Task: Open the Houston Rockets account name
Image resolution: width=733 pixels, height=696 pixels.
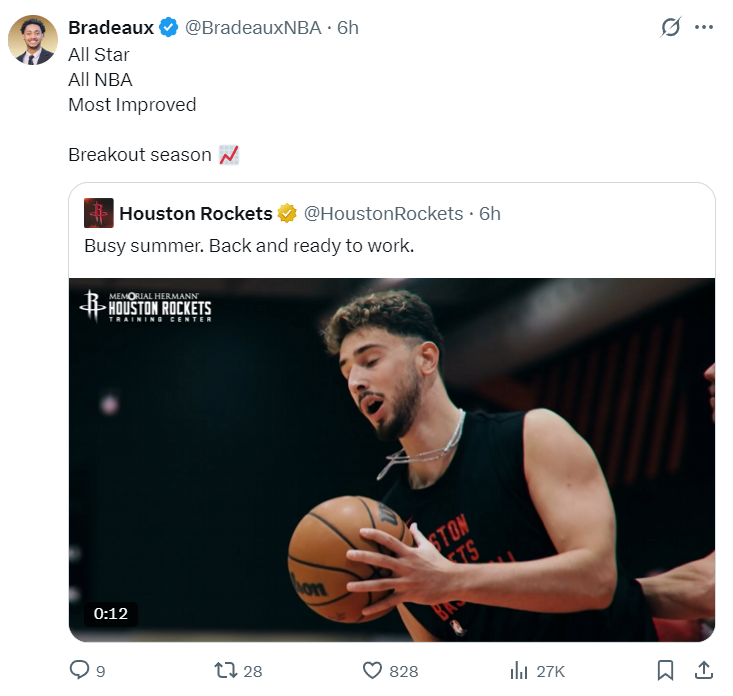Action: (195, 213)
